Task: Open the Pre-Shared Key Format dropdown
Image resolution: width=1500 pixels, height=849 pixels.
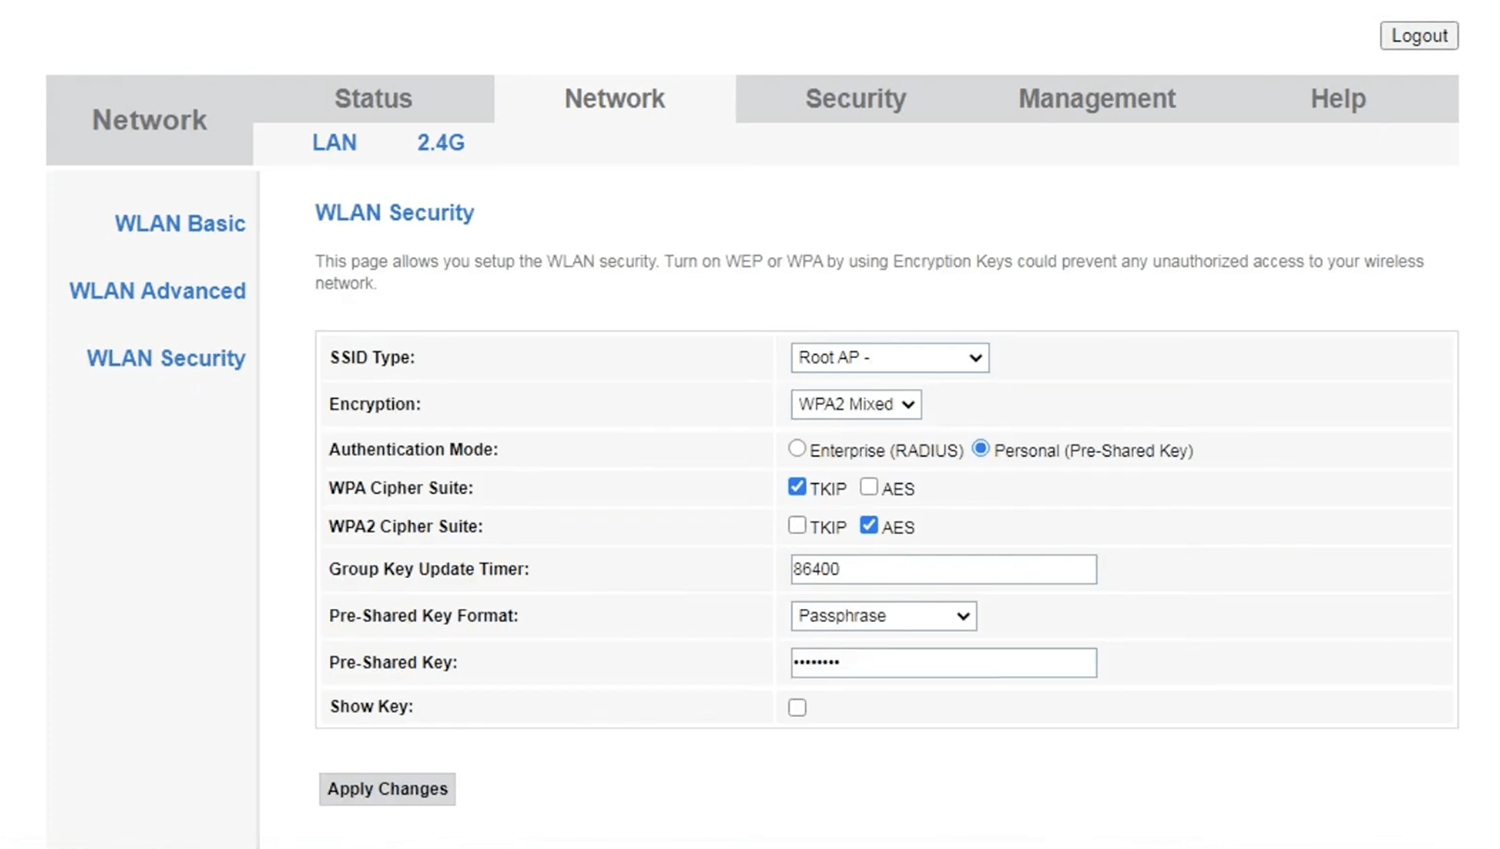Action: tap(883, 616)
